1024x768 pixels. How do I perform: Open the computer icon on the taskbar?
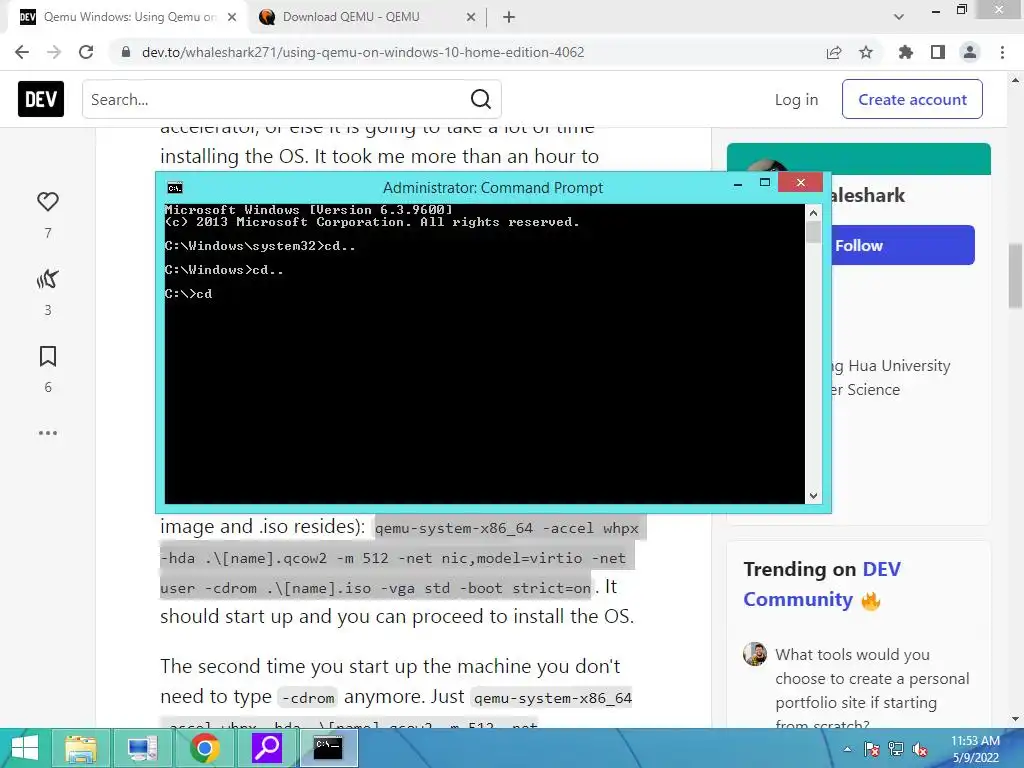click(x=142, y=748)
